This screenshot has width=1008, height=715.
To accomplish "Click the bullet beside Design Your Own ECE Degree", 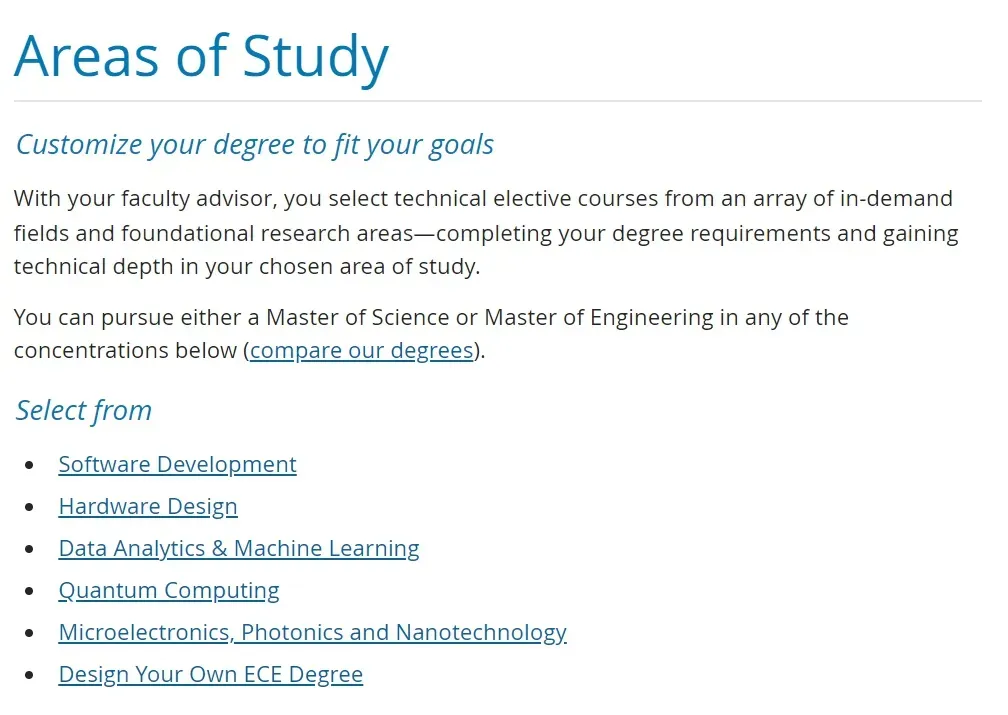I will pyautogui.click(x=31, y=676).
